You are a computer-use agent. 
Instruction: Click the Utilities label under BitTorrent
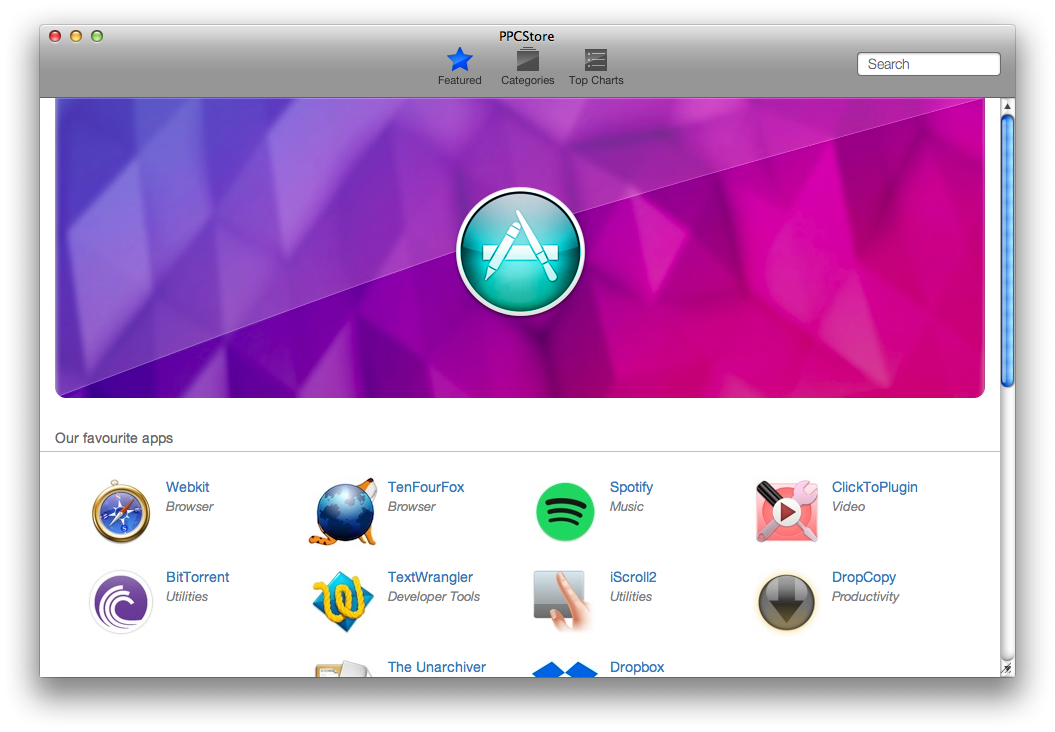click(x=186, y=597)
